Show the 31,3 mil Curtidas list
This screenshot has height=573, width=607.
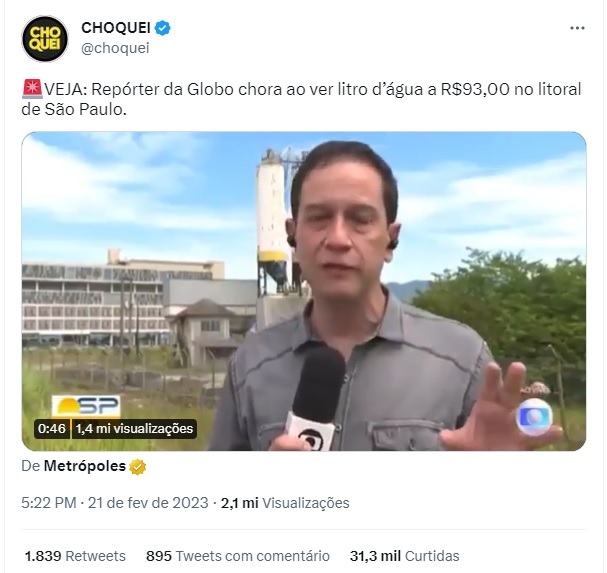point(405,556)
